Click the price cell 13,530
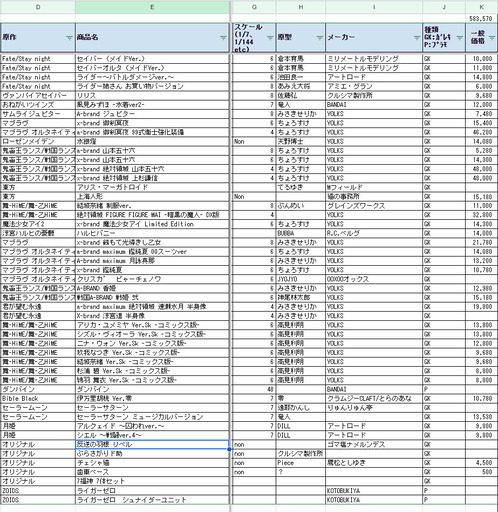The width and height of the screenshot is (498, 512). pyautogui.click(x=481, y=417)
